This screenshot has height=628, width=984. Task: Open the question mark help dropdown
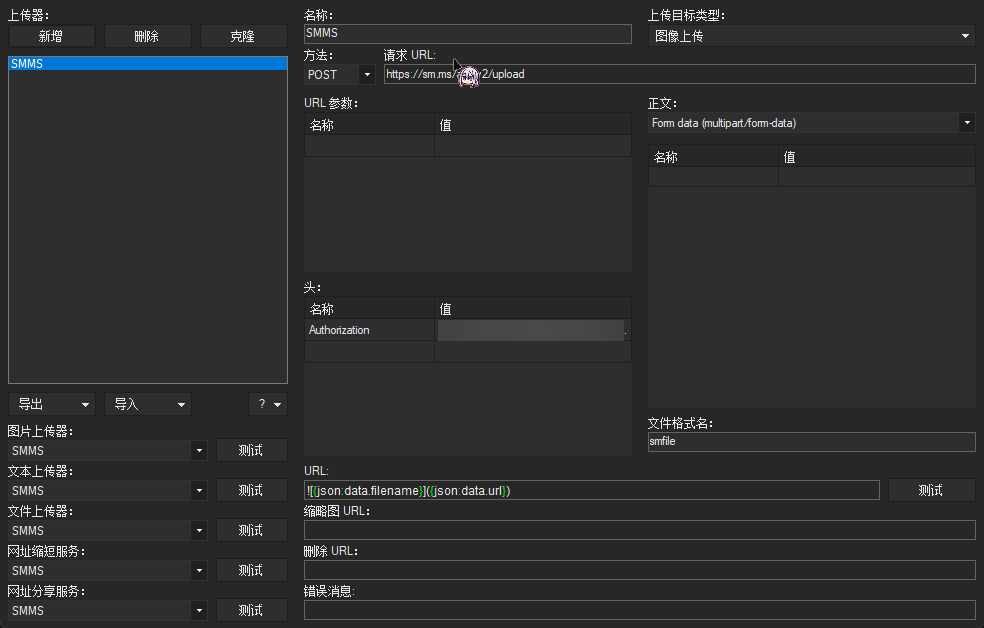pyautogui.click(x=268, y=404)
